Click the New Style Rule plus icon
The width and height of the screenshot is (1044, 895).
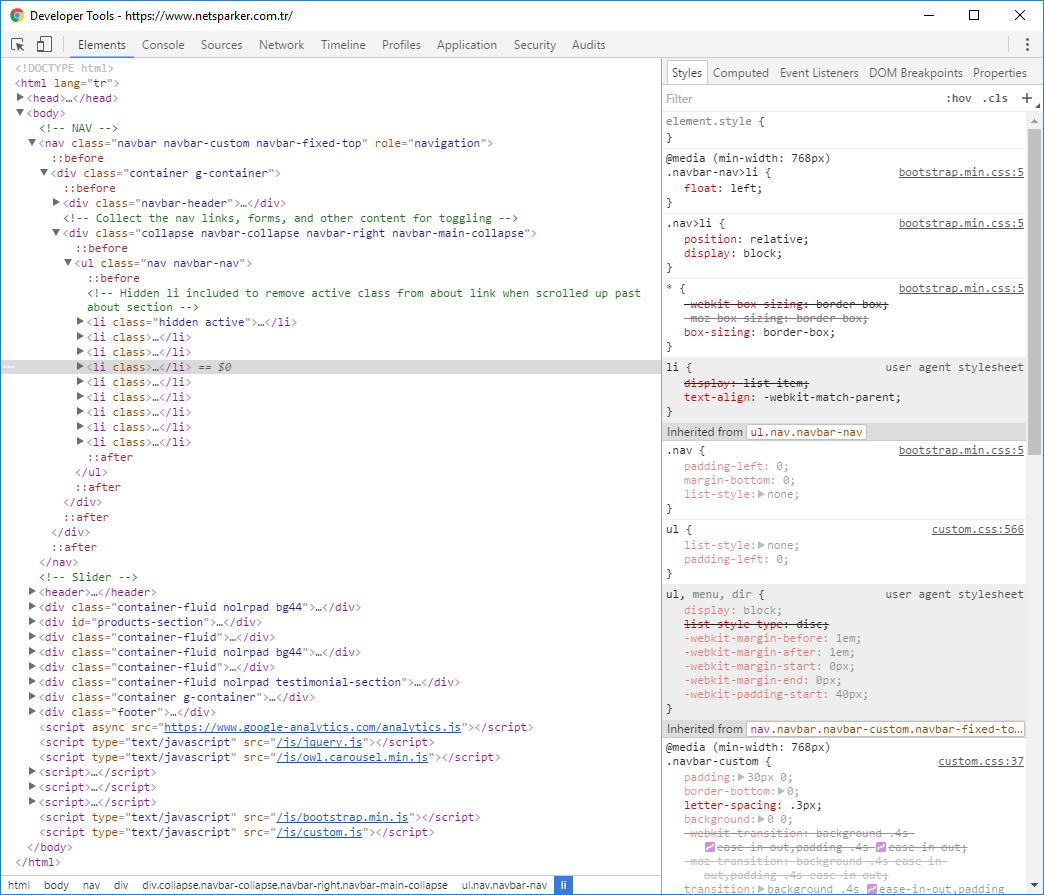(x=1026, y=98)
